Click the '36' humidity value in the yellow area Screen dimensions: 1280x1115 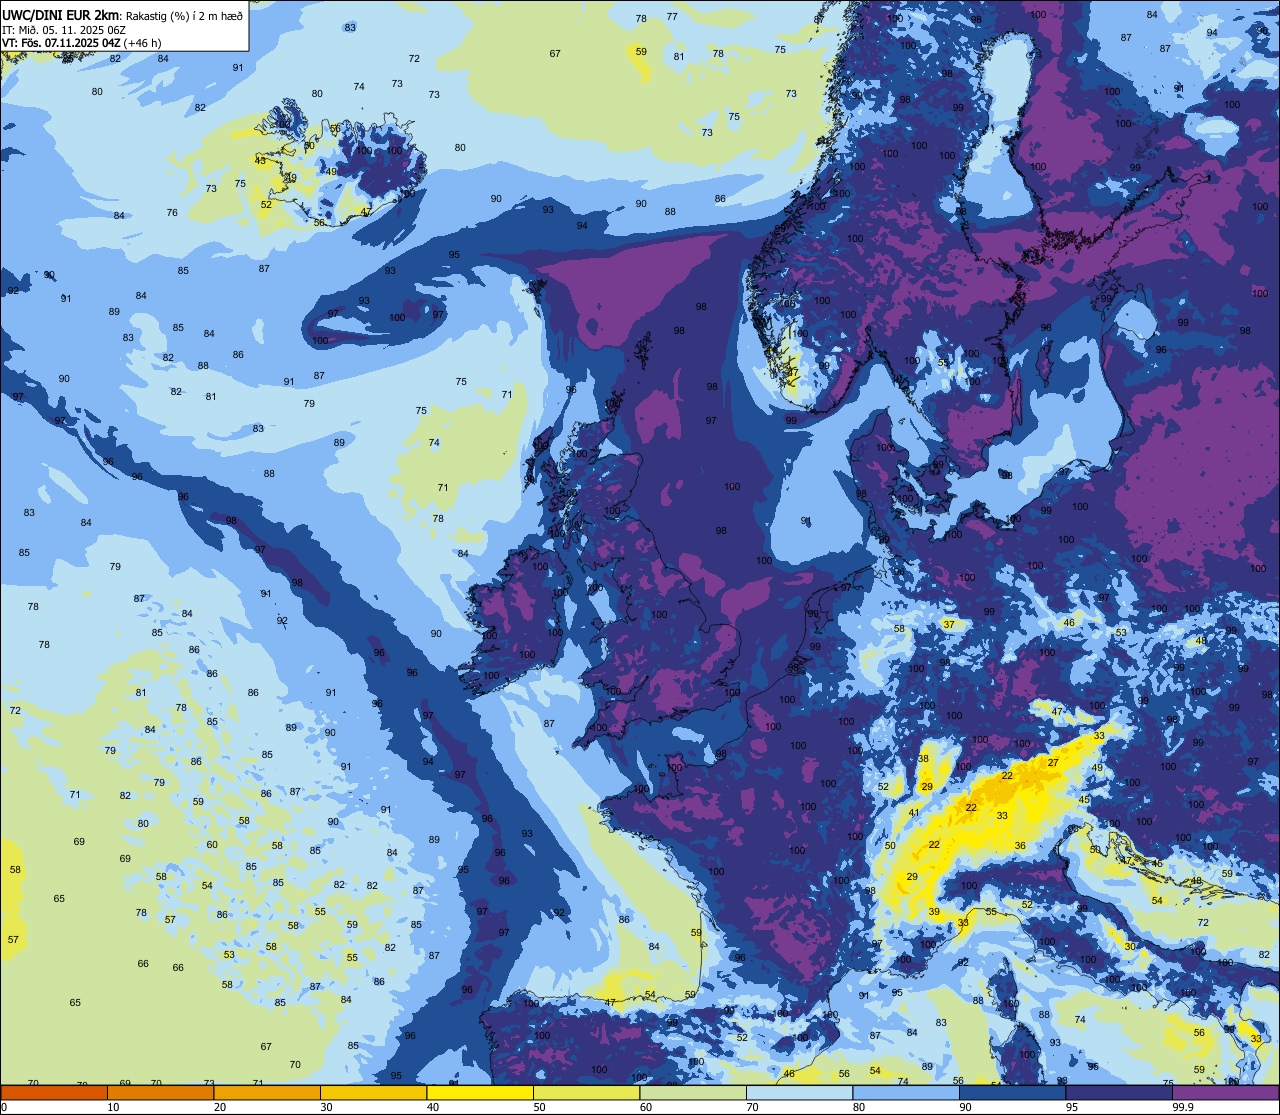pyautogui.click(x=1020, y=846)
